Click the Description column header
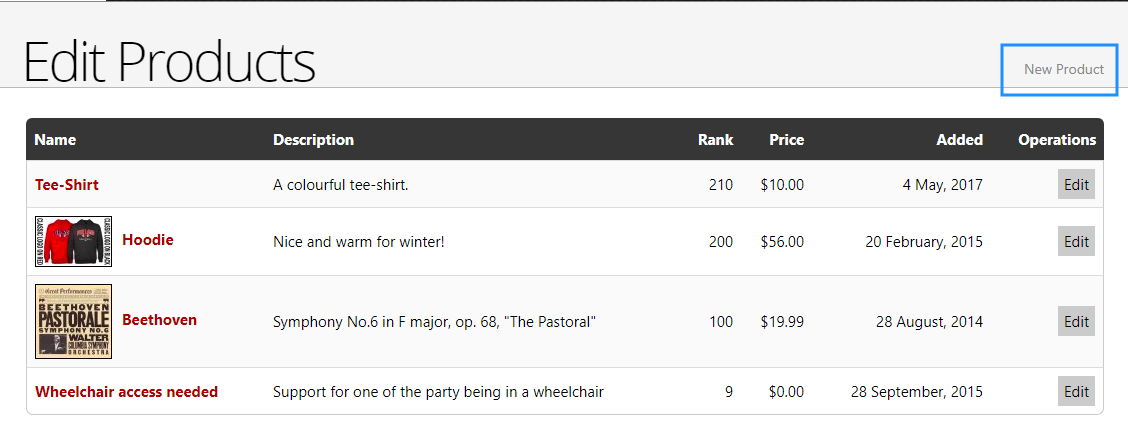The width and height of the screenshot is (1128, 437). (313, 140)
